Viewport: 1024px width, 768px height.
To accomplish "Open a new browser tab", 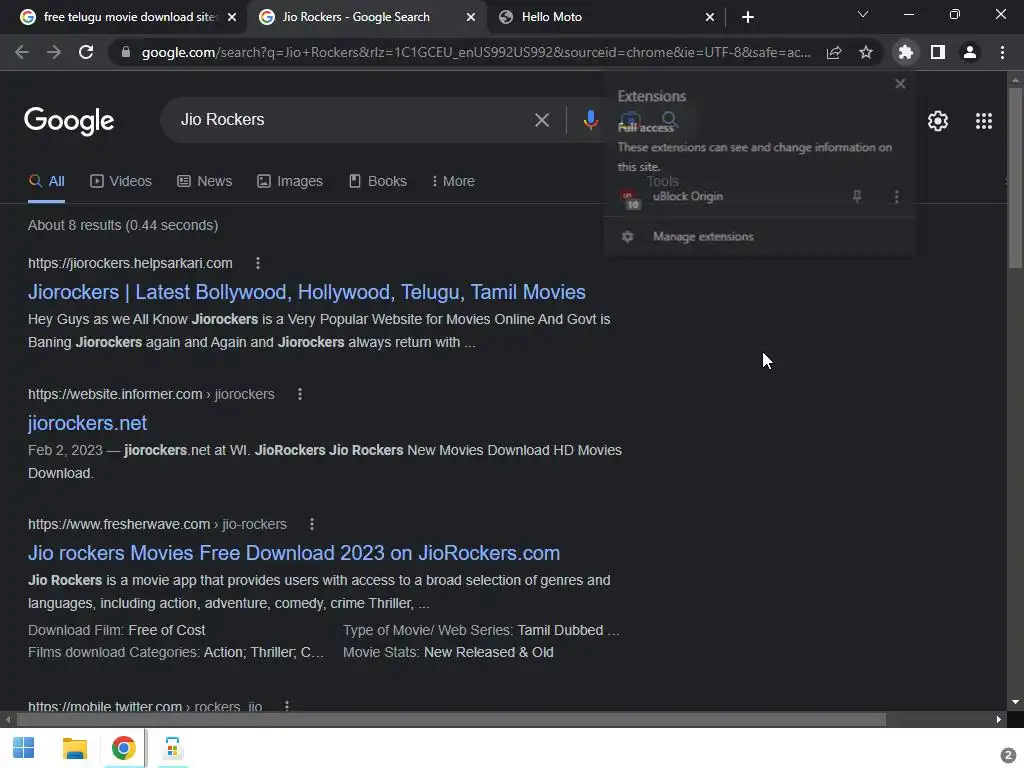I will (x=748, y=17).
